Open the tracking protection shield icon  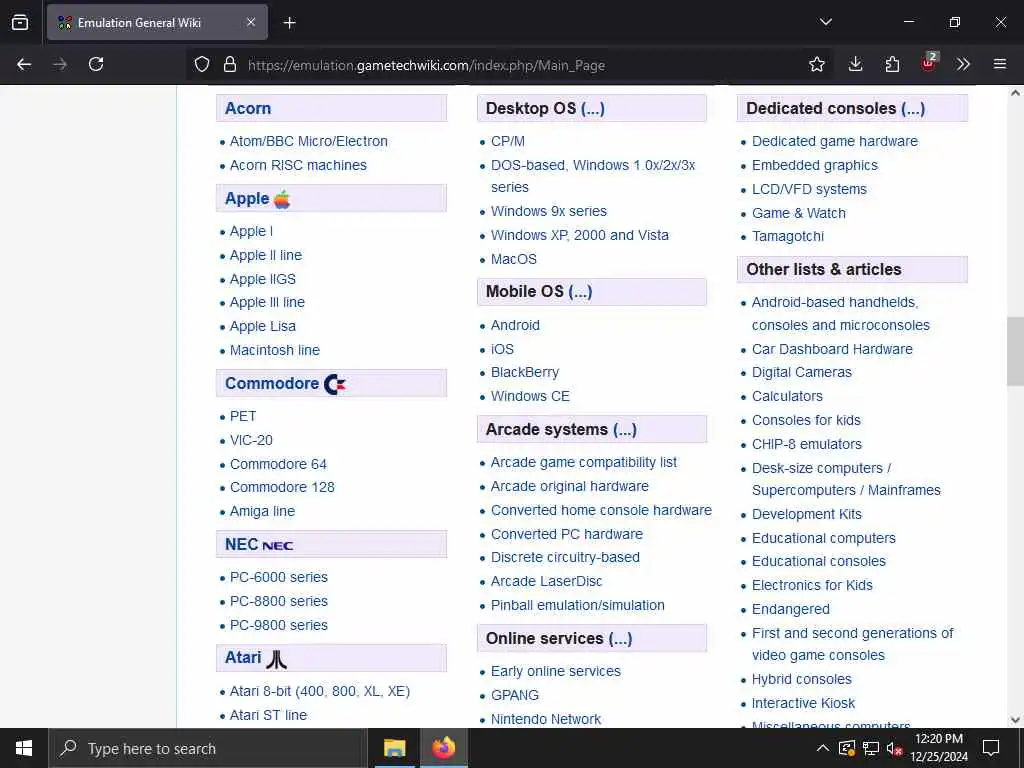click(x=202, y=64)
